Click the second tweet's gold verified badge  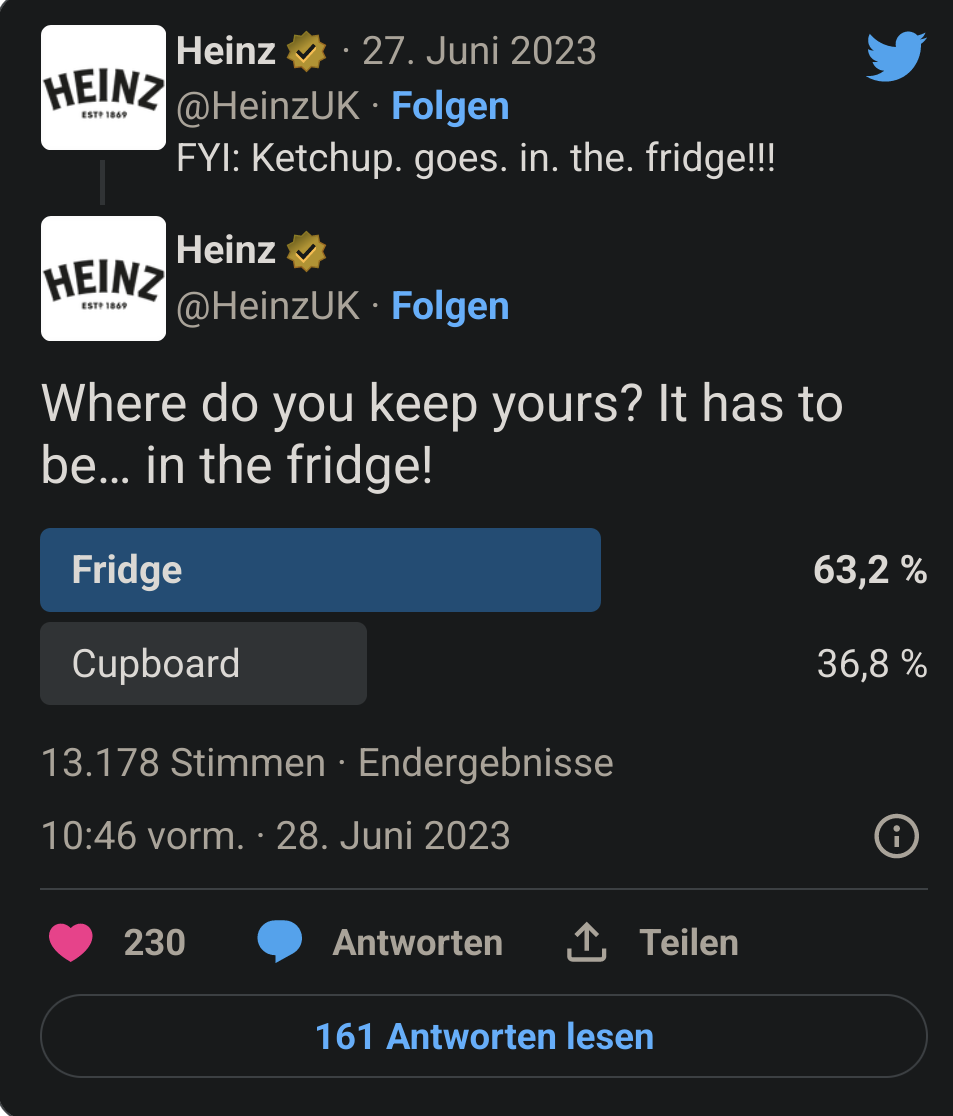(x=306, y=251)
